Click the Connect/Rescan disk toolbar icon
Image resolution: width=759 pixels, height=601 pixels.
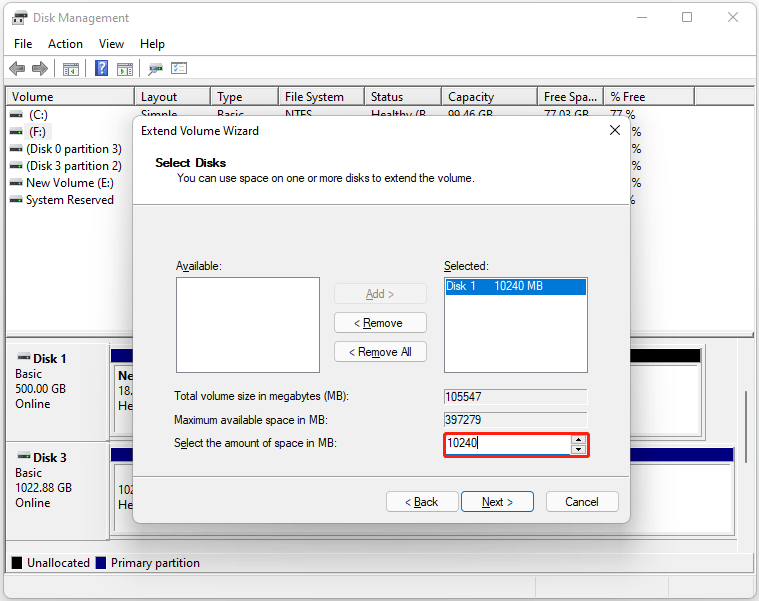click(x=155, y=69)
